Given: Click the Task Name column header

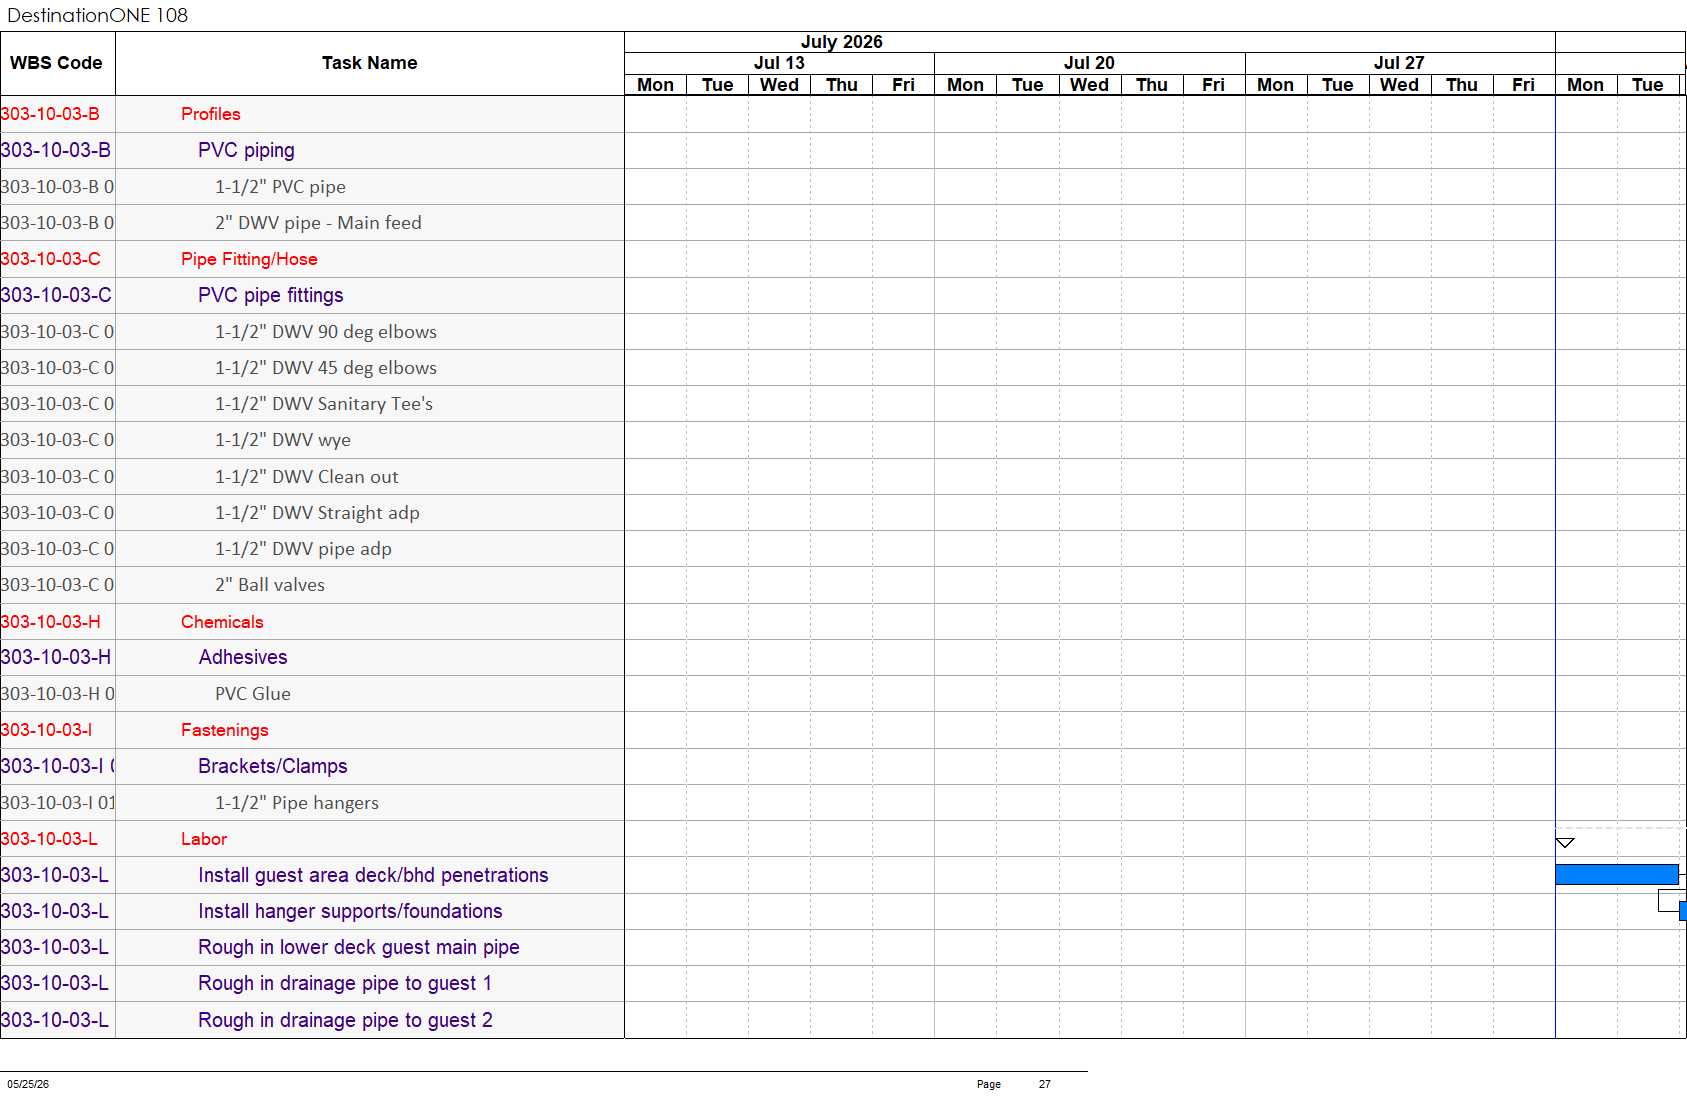Looking at the screenshot, I should click(370, 63).
